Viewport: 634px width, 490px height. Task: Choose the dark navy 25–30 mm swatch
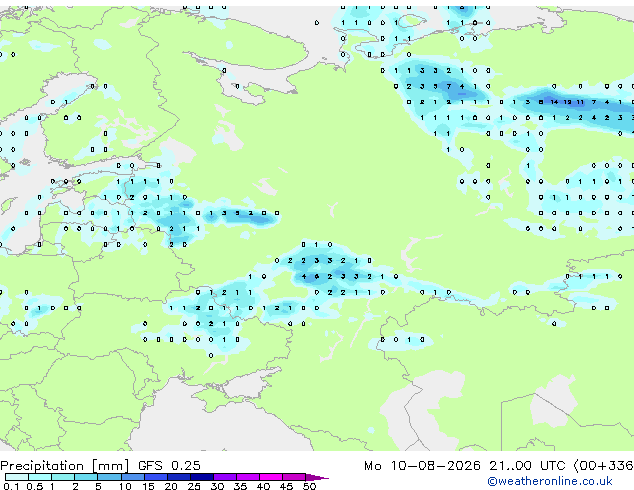(201, 477)
